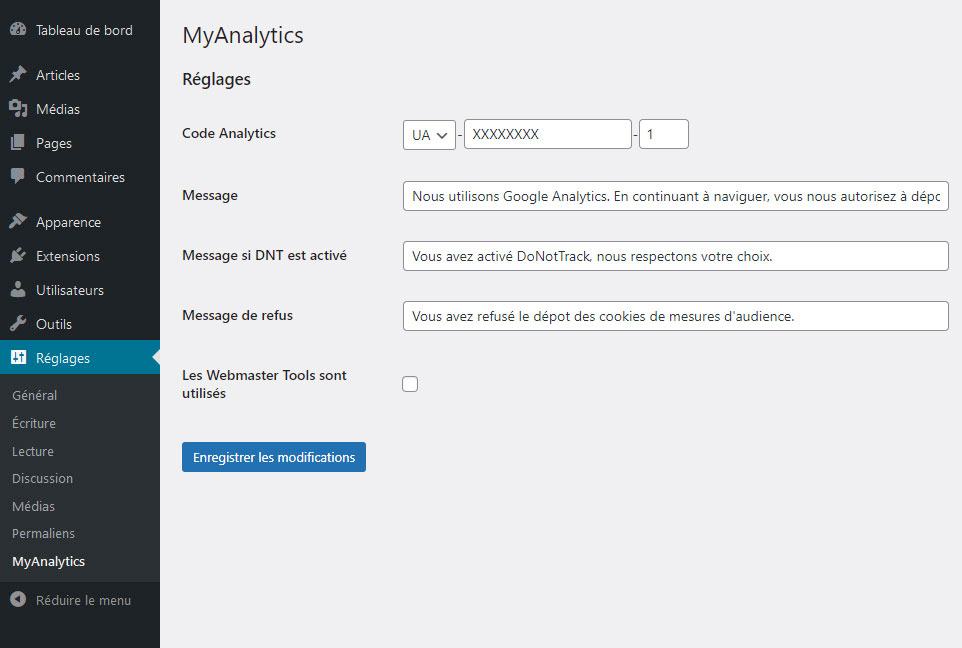The width and height of the screenshot is (962, 648).
Task: Click the Médias camera-music icon in main menu
Action: 18,109
